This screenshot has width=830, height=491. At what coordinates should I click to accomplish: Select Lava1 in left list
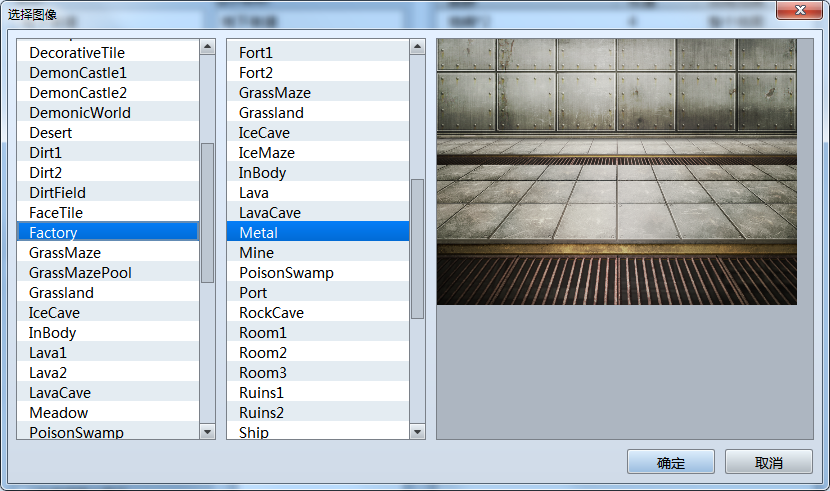click(108, 353)
